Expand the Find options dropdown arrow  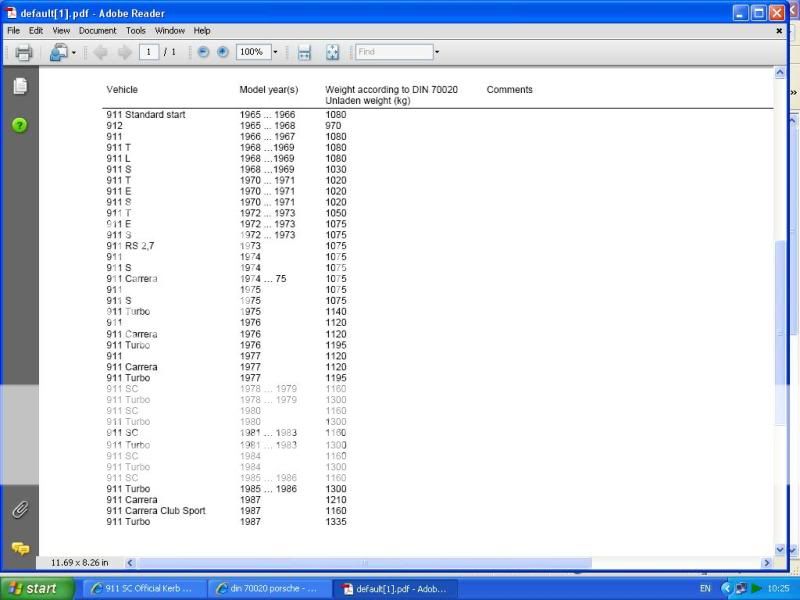click(x=437, y=52)
